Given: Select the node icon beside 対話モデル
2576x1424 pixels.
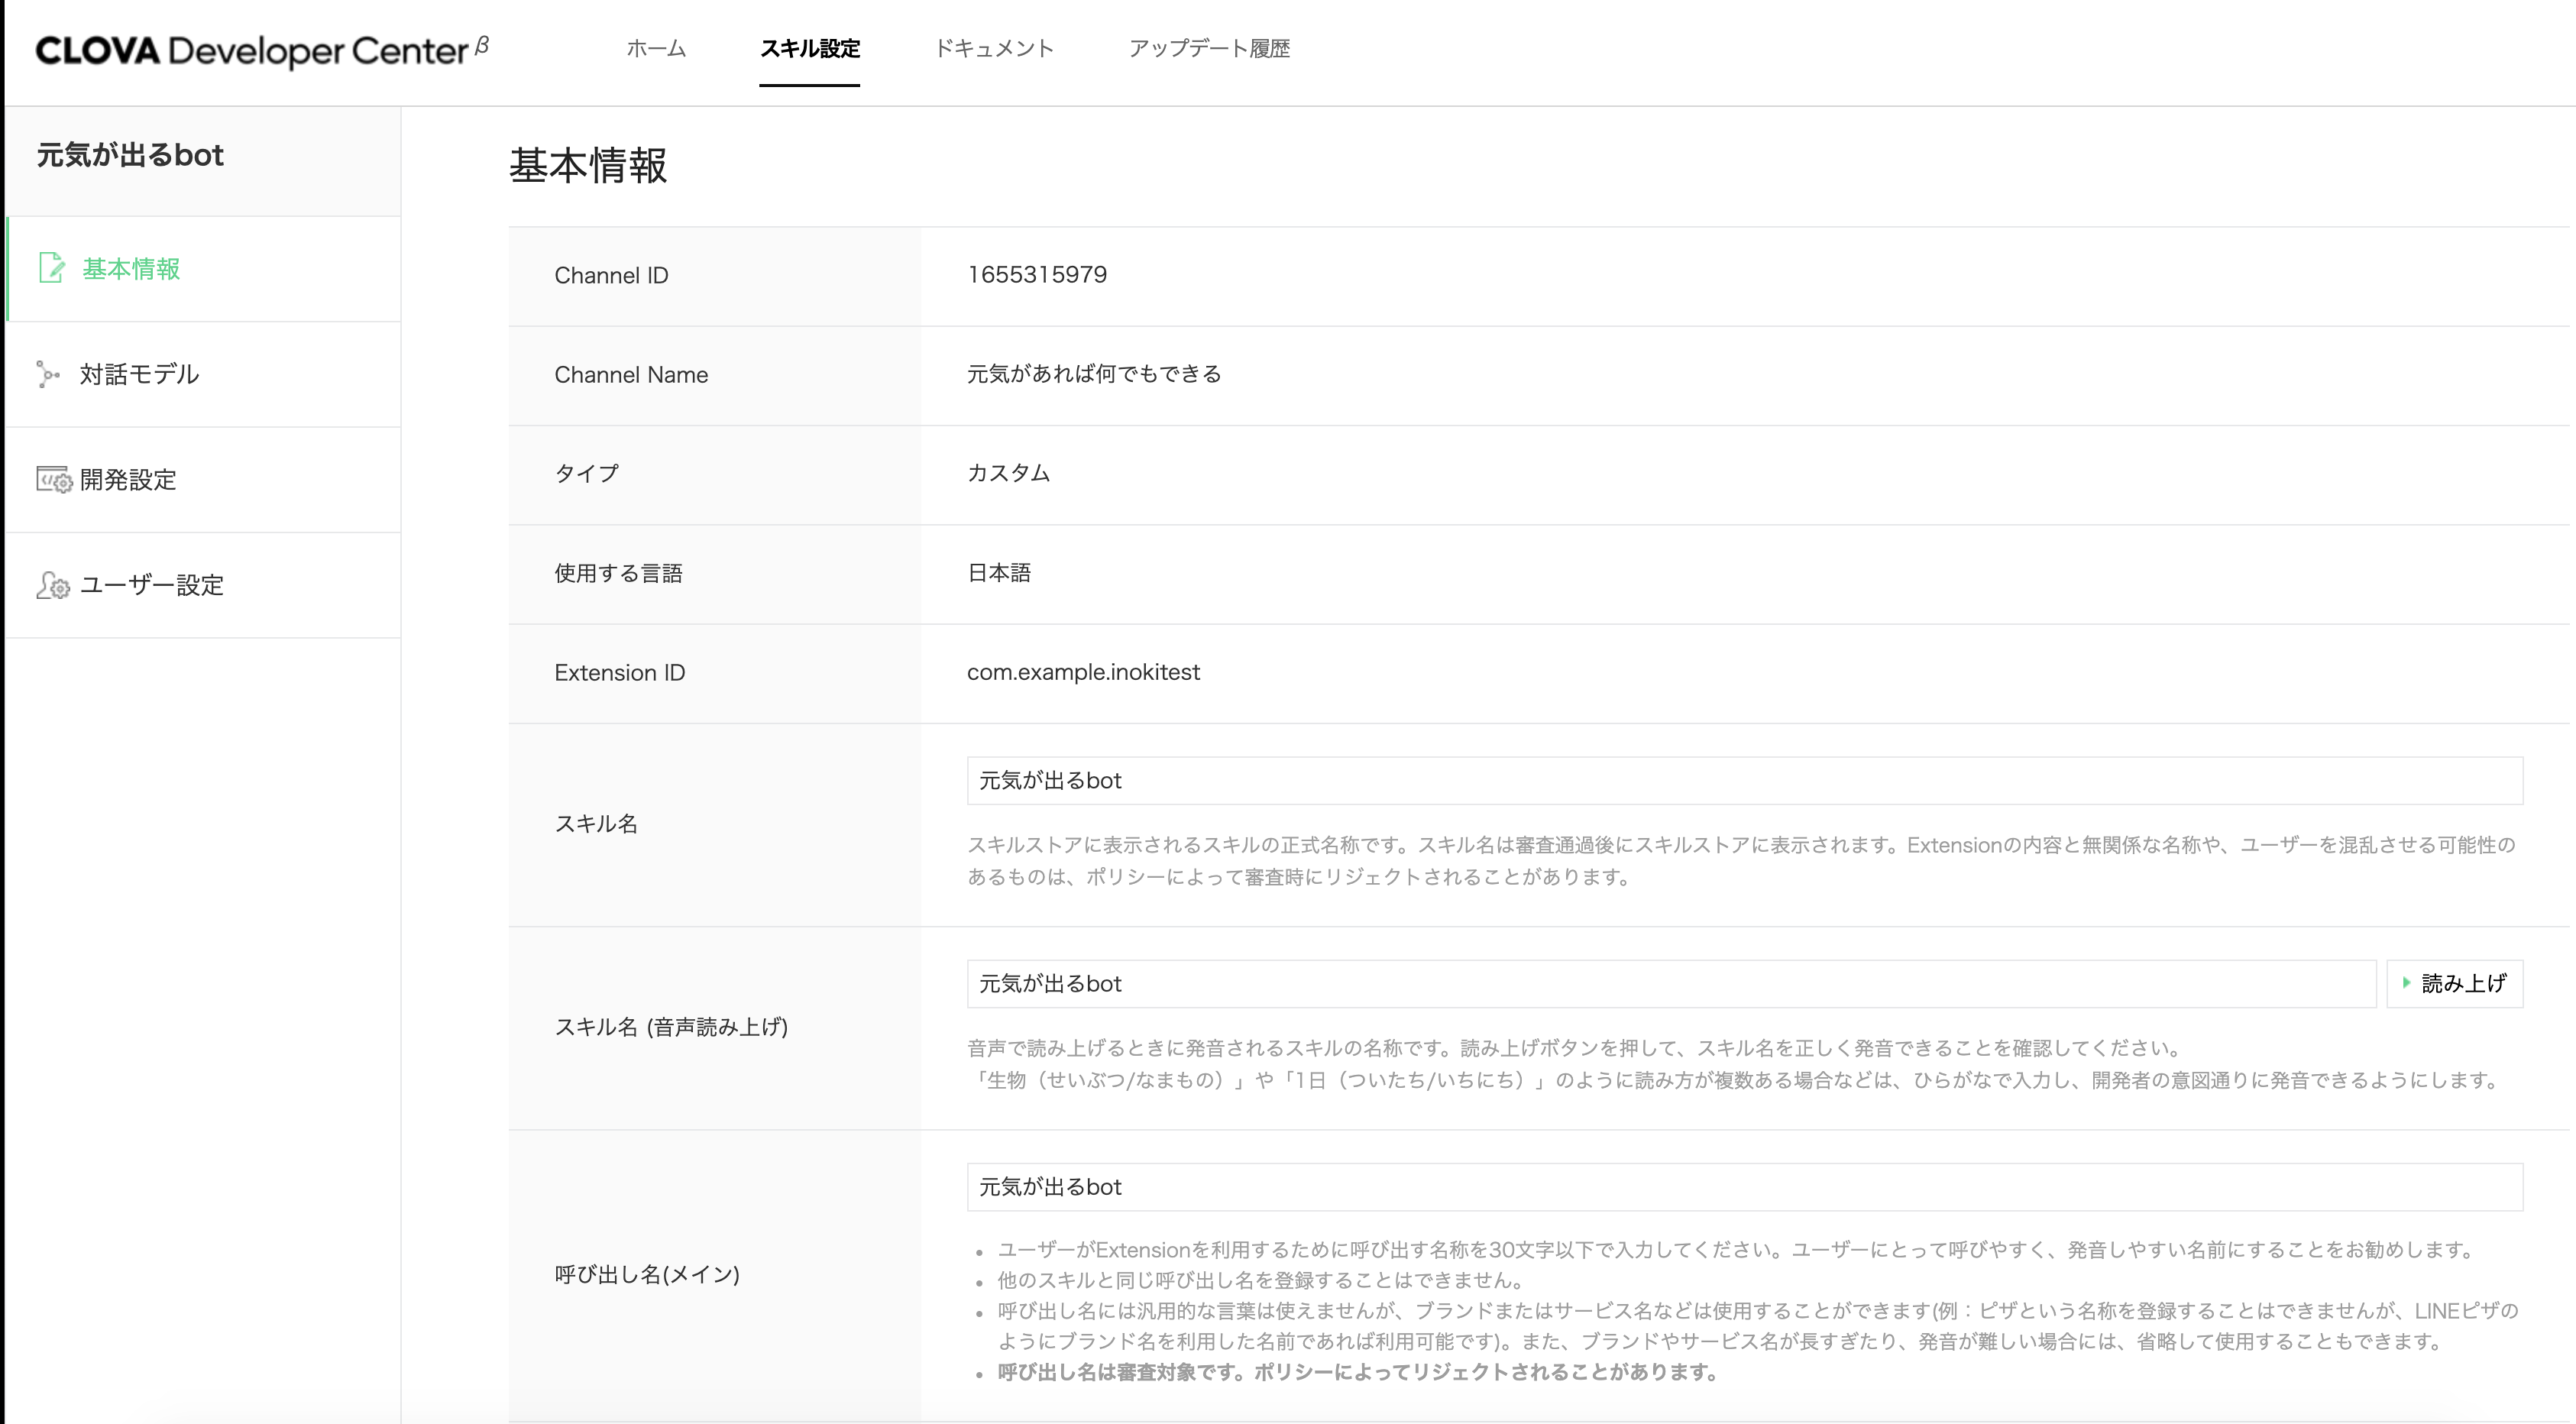Looking at the screenshot, I should tap(49, 374).
